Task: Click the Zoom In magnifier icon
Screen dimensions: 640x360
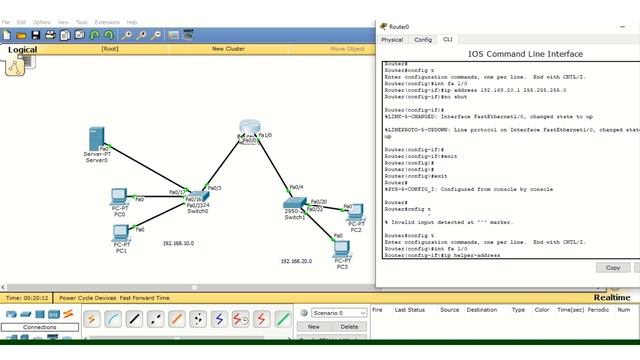Action: pyautogui.click(x=127, y=36)
